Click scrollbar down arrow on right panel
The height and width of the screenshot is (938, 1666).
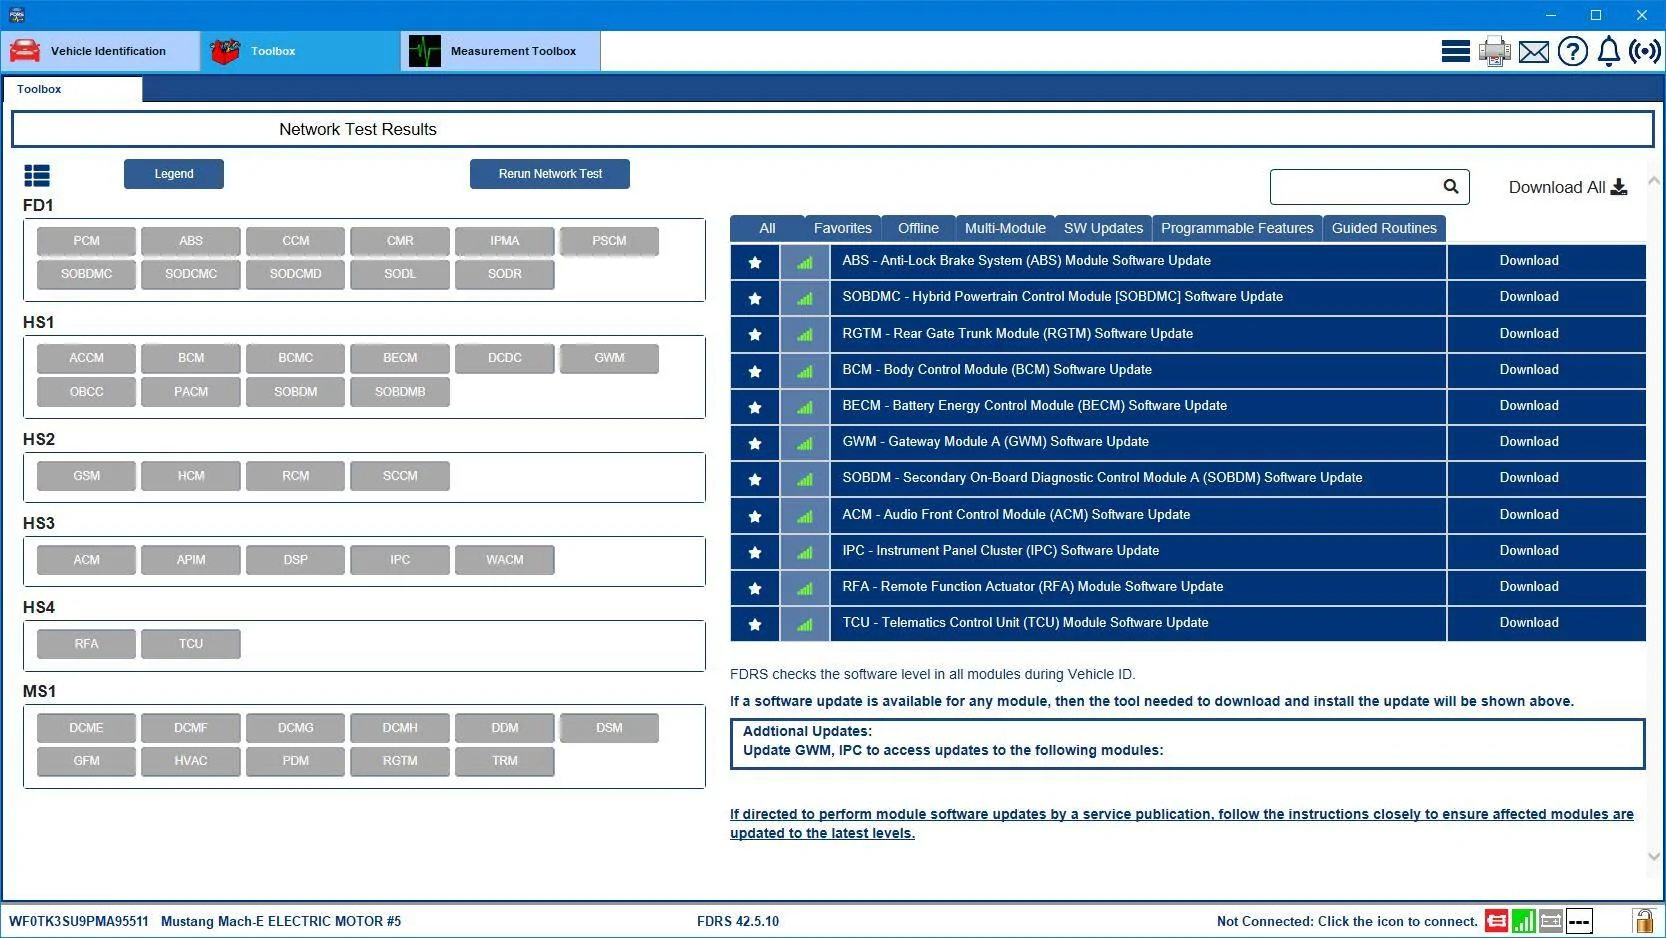pos(1654,856)
